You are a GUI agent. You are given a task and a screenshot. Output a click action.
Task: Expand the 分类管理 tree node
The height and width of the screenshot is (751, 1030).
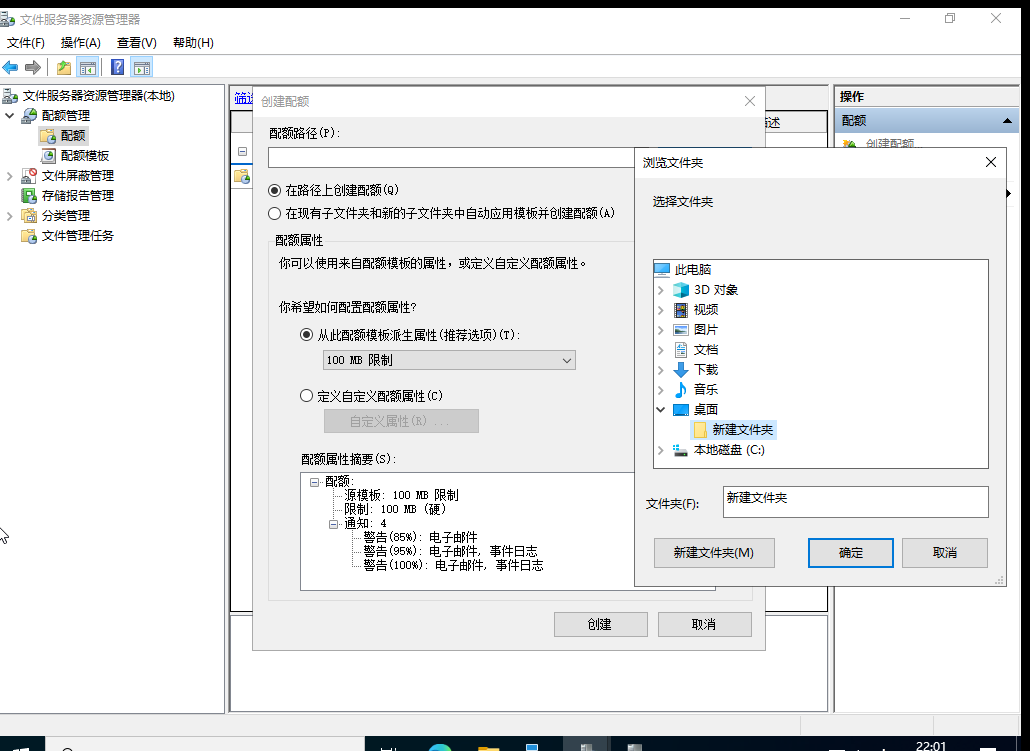[10, 216]
